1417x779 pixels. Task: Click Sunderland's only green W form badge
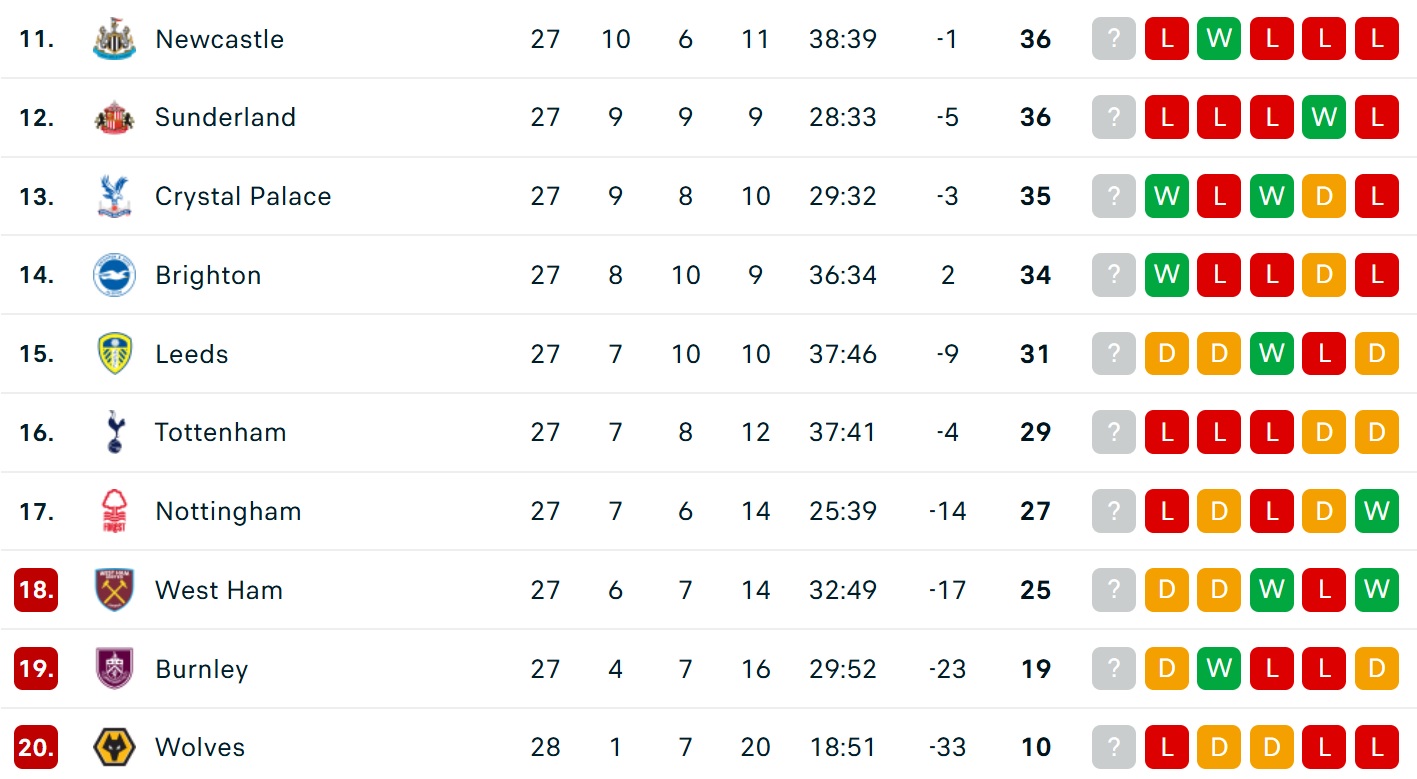tap(1324, 118)
